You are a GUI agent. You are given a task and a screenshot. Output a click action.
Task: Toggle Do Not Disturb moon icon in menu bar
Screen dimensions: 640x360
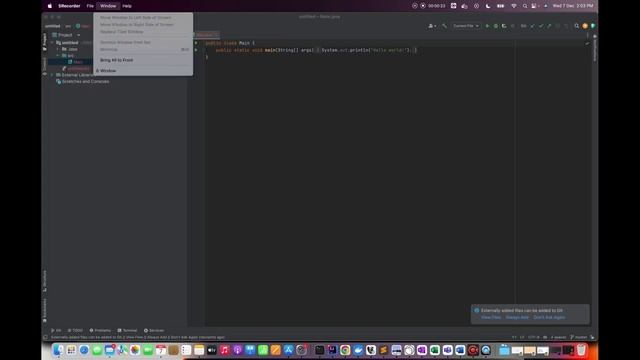[x=488, y=6]
